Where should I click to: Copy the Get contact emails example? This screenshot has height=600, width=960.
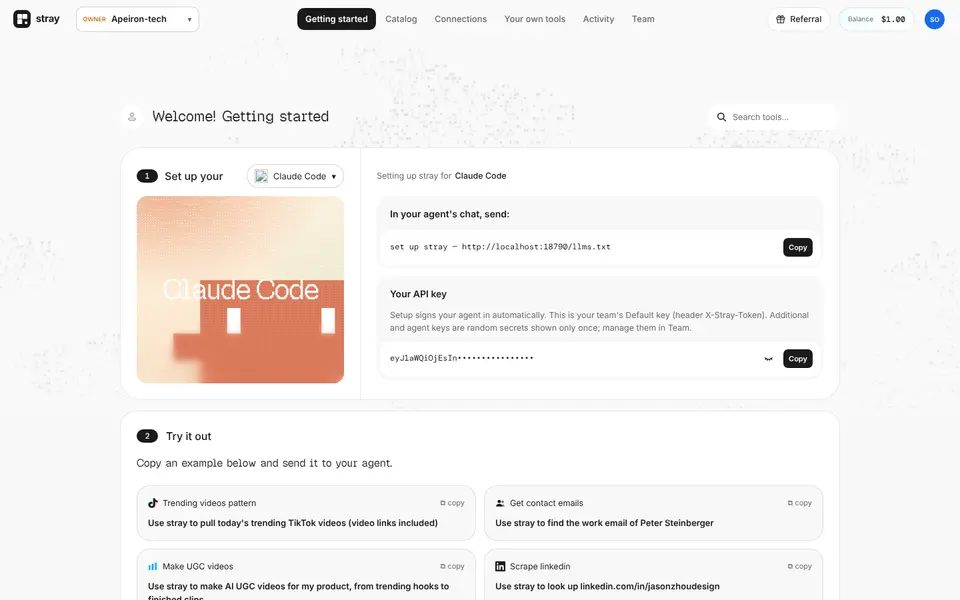pyautogui.click(x=800, y=503)
